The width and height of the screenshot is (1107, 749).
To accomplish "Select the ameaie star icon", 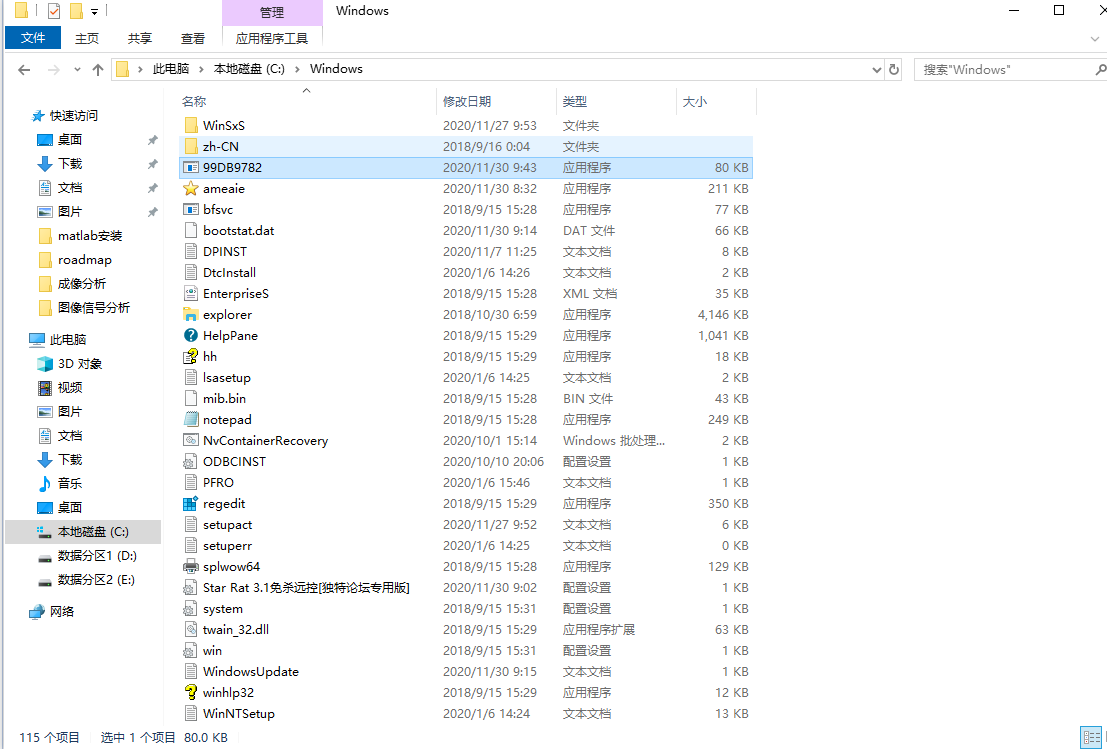I will coord(191,188).
